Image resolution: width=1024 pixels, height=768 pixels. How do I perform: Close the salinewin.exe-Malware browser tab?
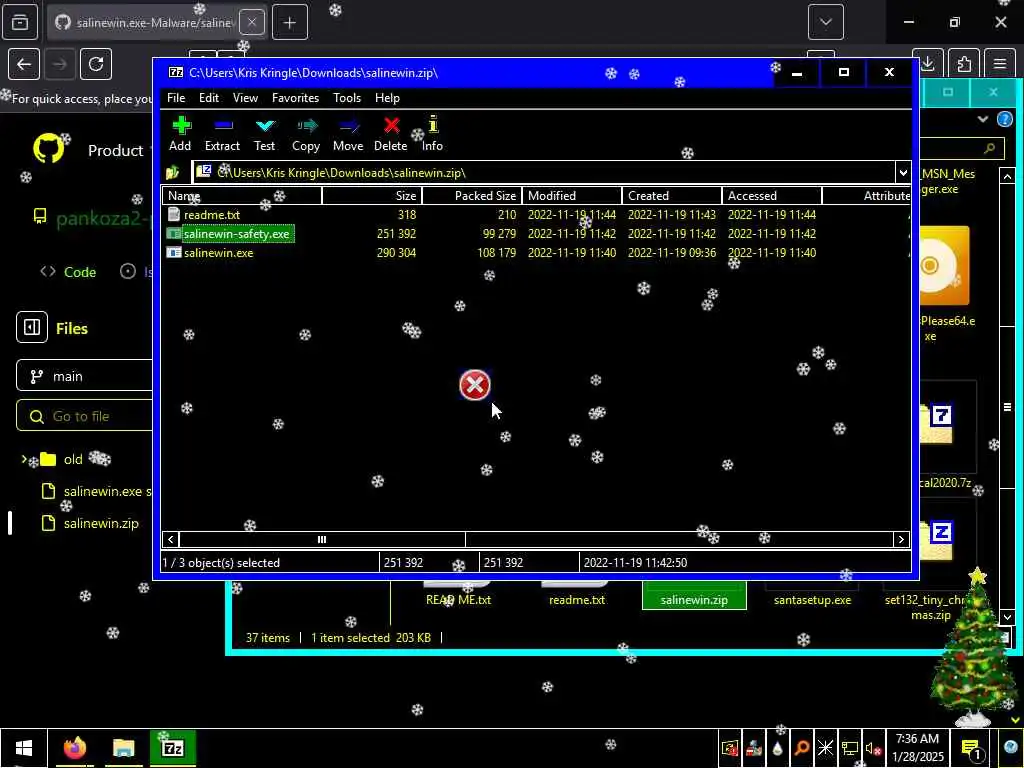(251, 22)
